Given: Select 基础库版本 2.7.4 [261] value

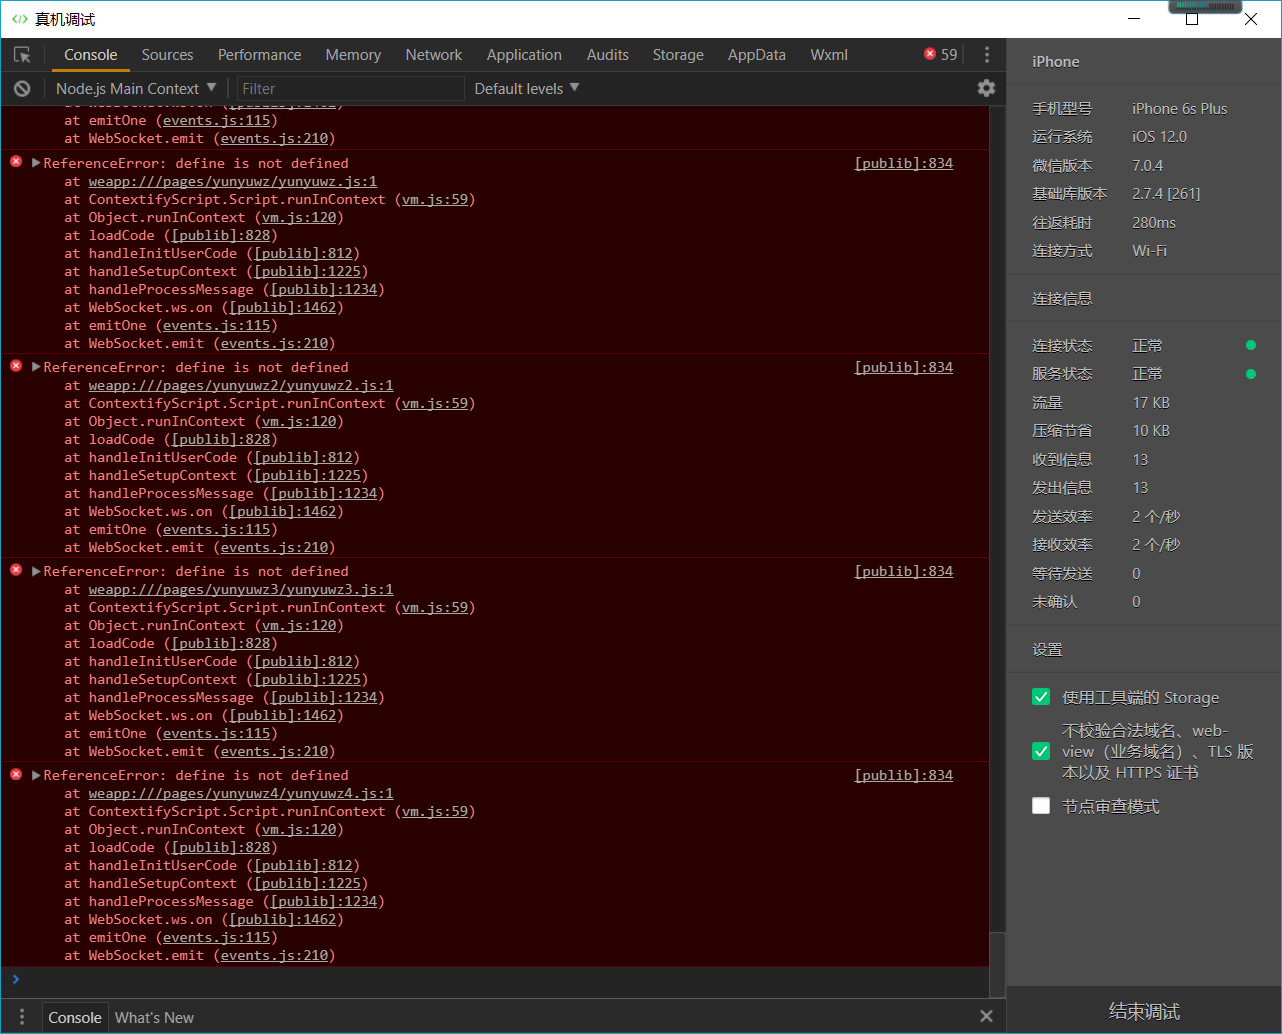Looking at the screenshot, I should 1166,193.
